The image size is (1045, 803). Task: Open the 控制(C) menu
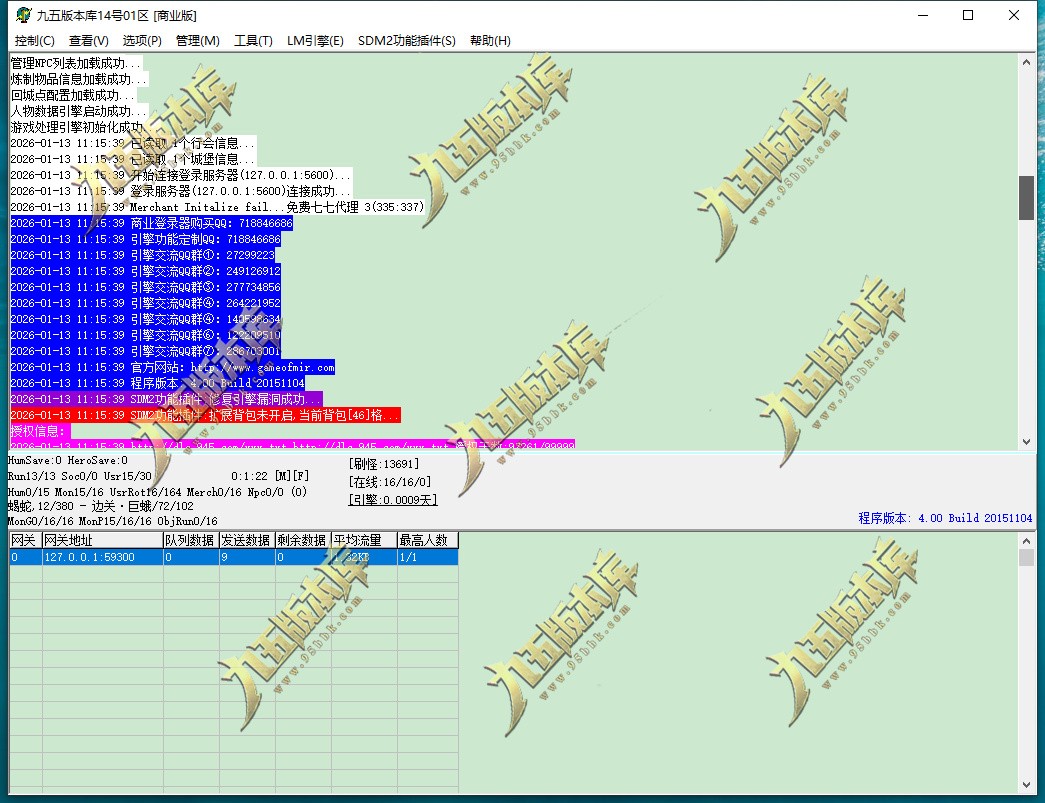coord(35,41)
